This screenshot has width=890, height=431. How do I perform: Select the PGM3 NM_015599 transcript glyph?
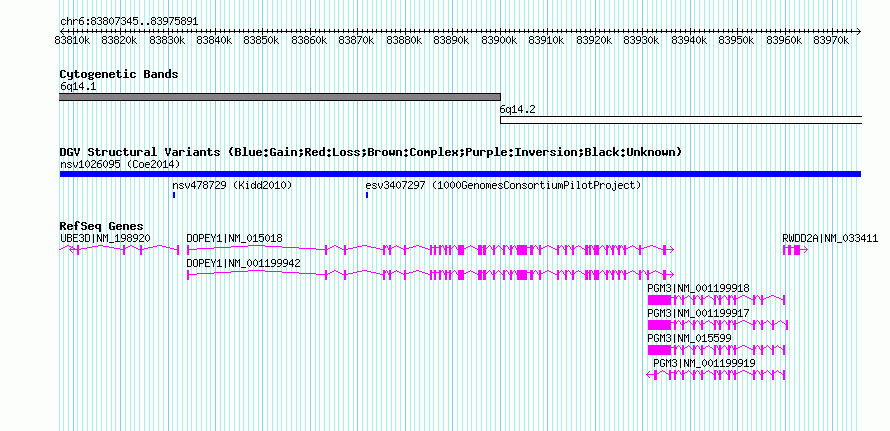[716, 350]
